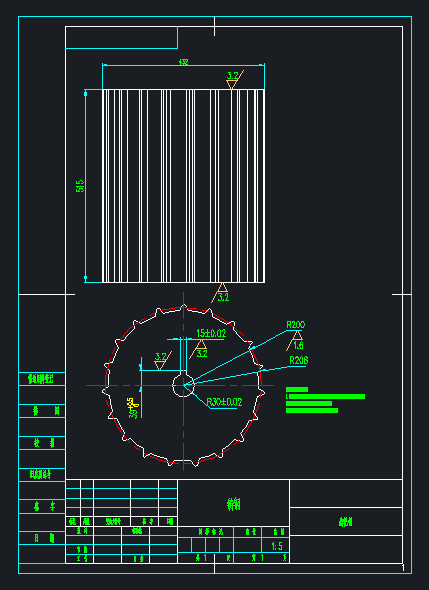Screen dimensions: 429x590
Task: Select the 1.6 roughness value under R200
Action: pyautogui.click(x=298, y=345)
